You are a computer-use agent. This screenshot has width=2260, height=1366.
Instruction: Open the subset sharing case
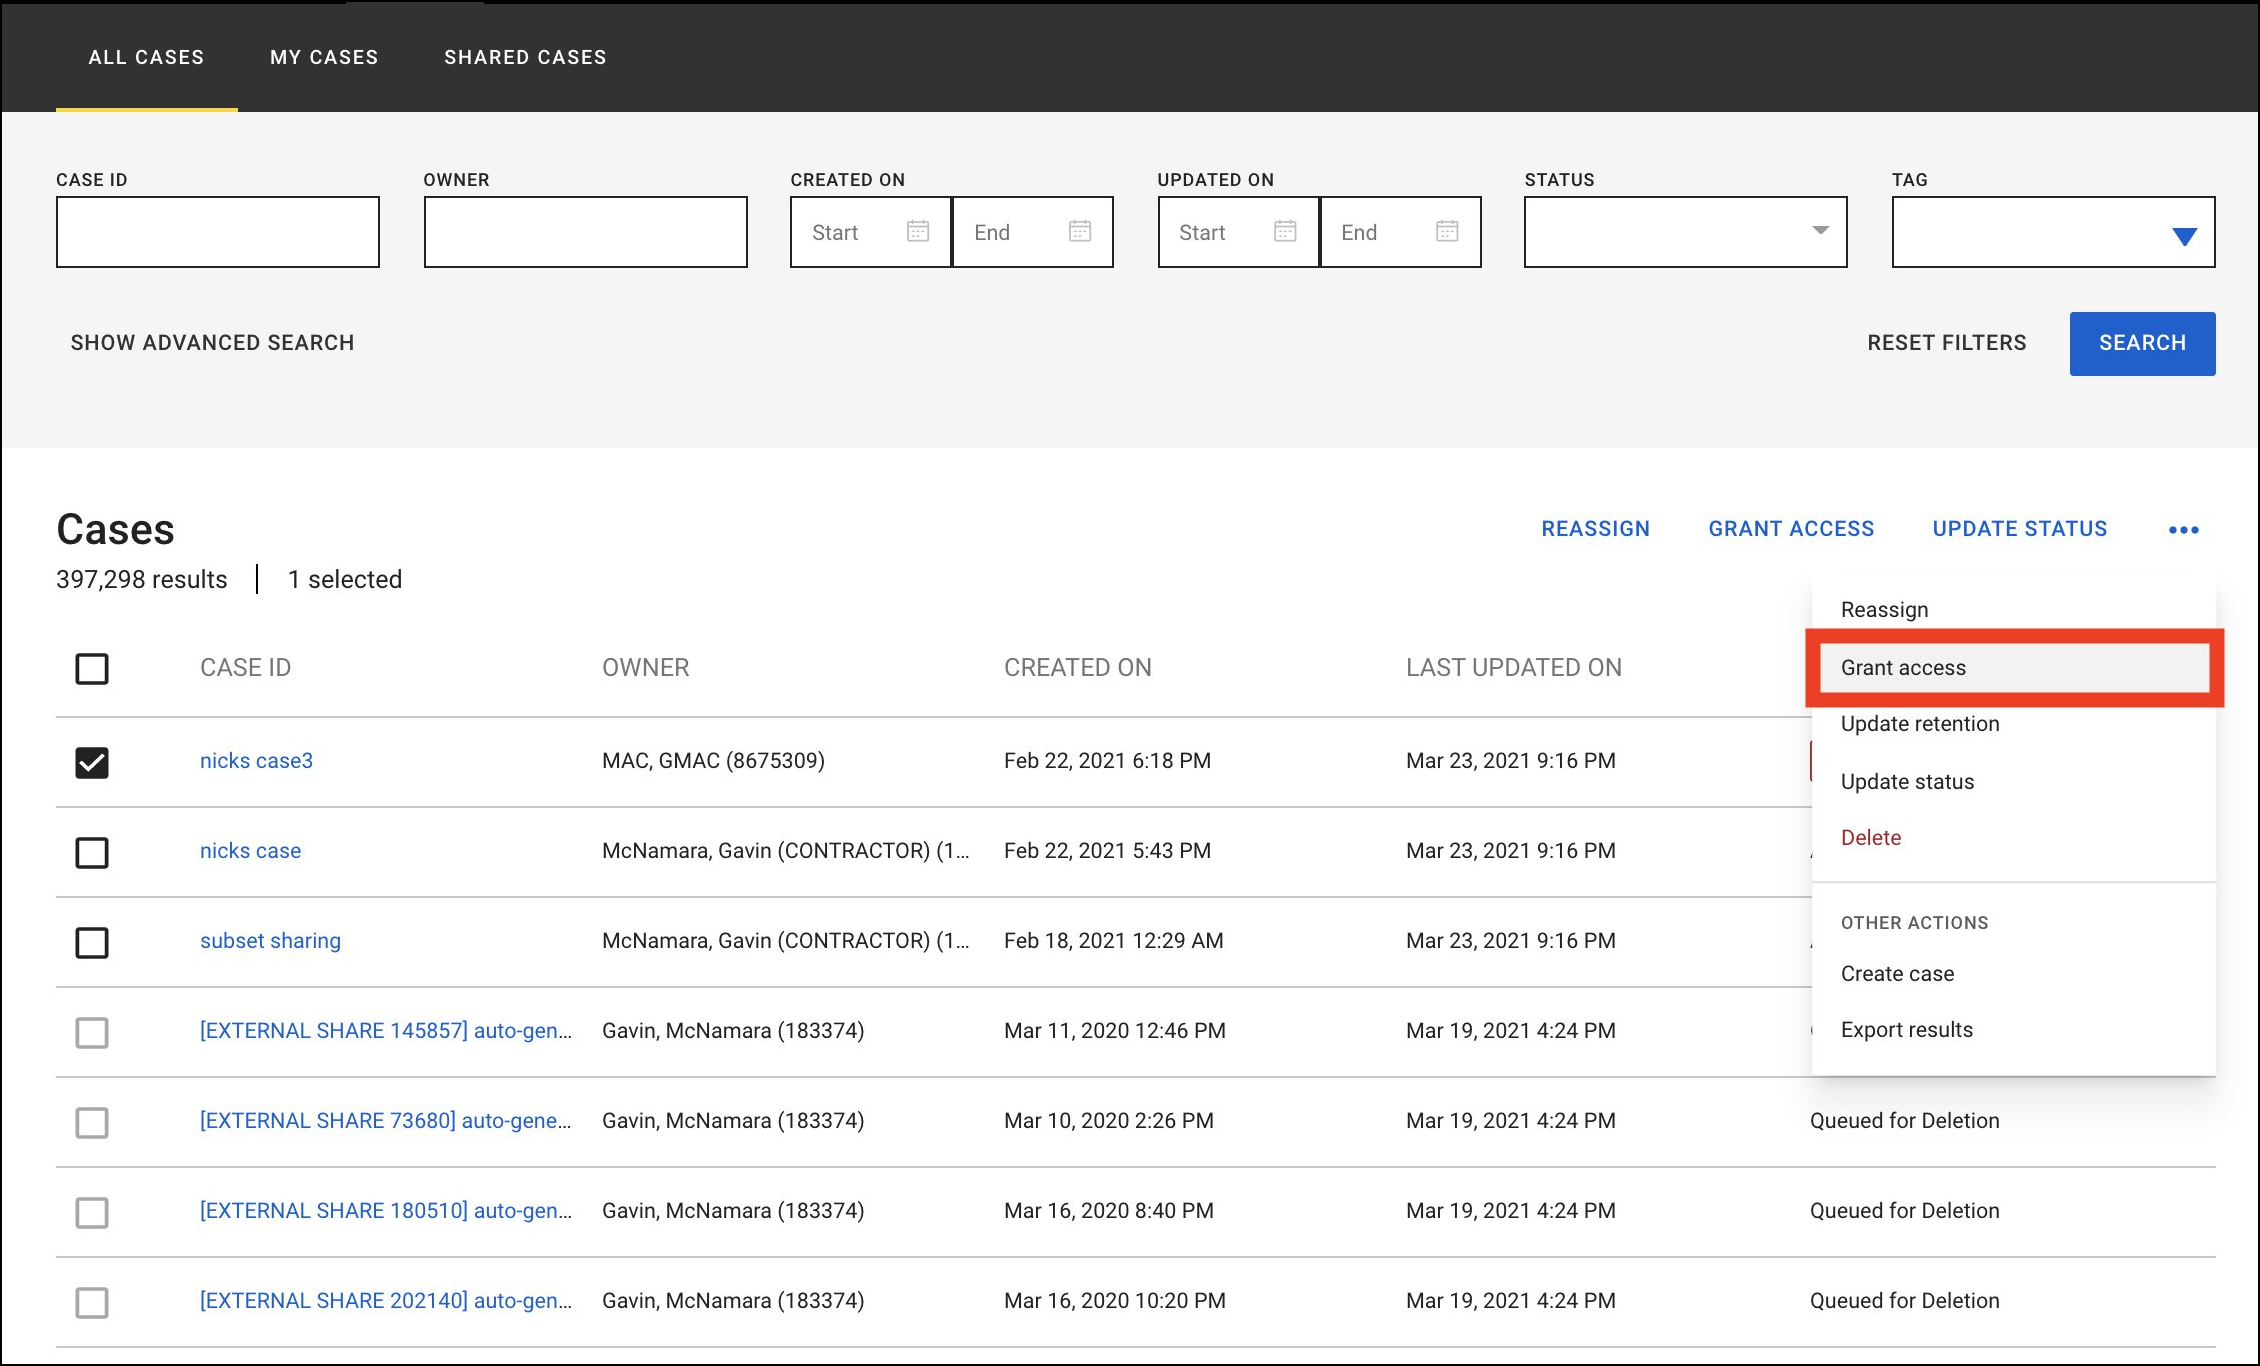(x=269, y=940)
